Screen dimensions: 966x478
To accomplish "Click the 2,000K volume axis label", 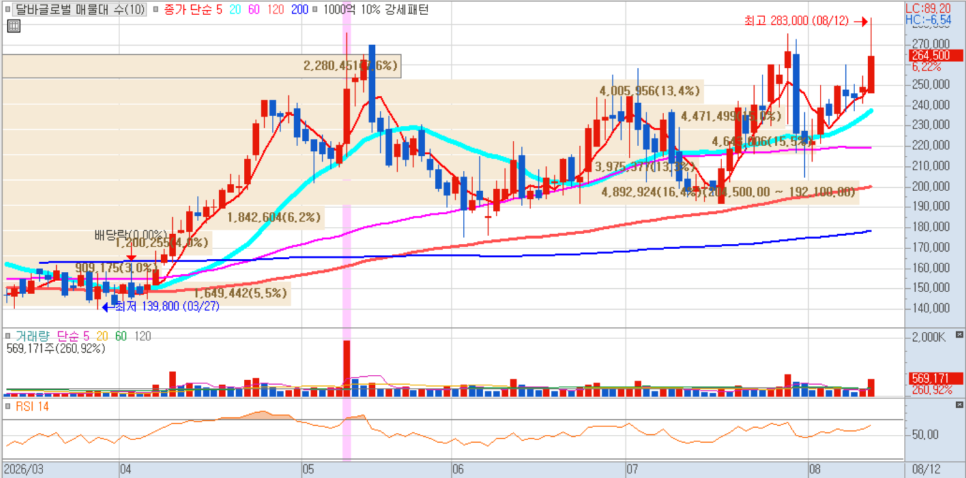I will [x=928, y=338].
